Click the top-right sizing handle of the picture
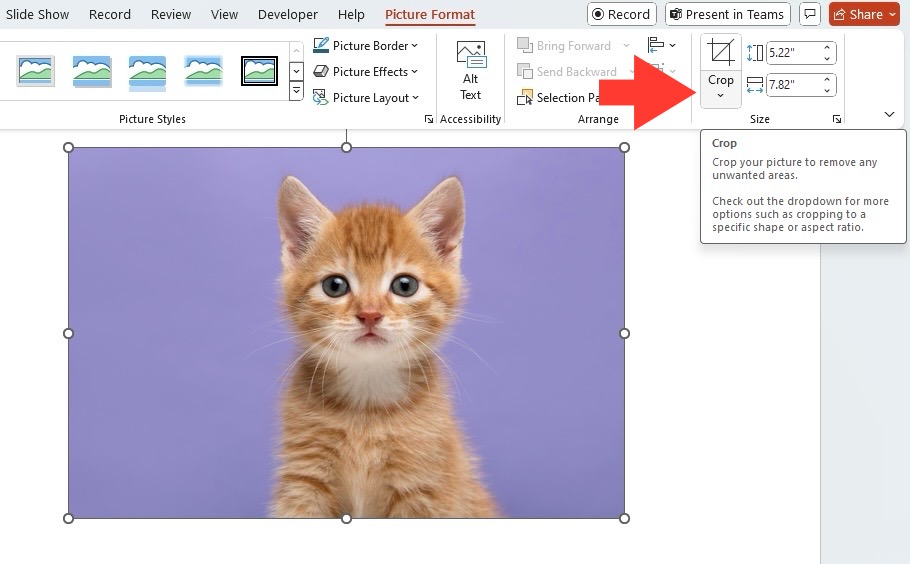 624,147
